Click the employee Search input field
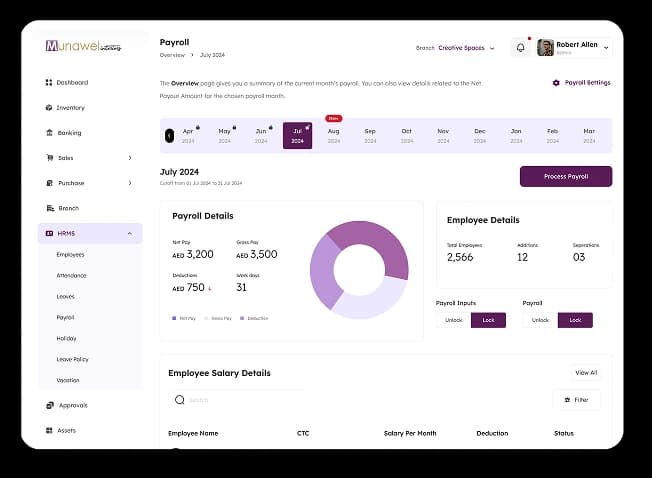The image size is (652, 478). point(237,400)
